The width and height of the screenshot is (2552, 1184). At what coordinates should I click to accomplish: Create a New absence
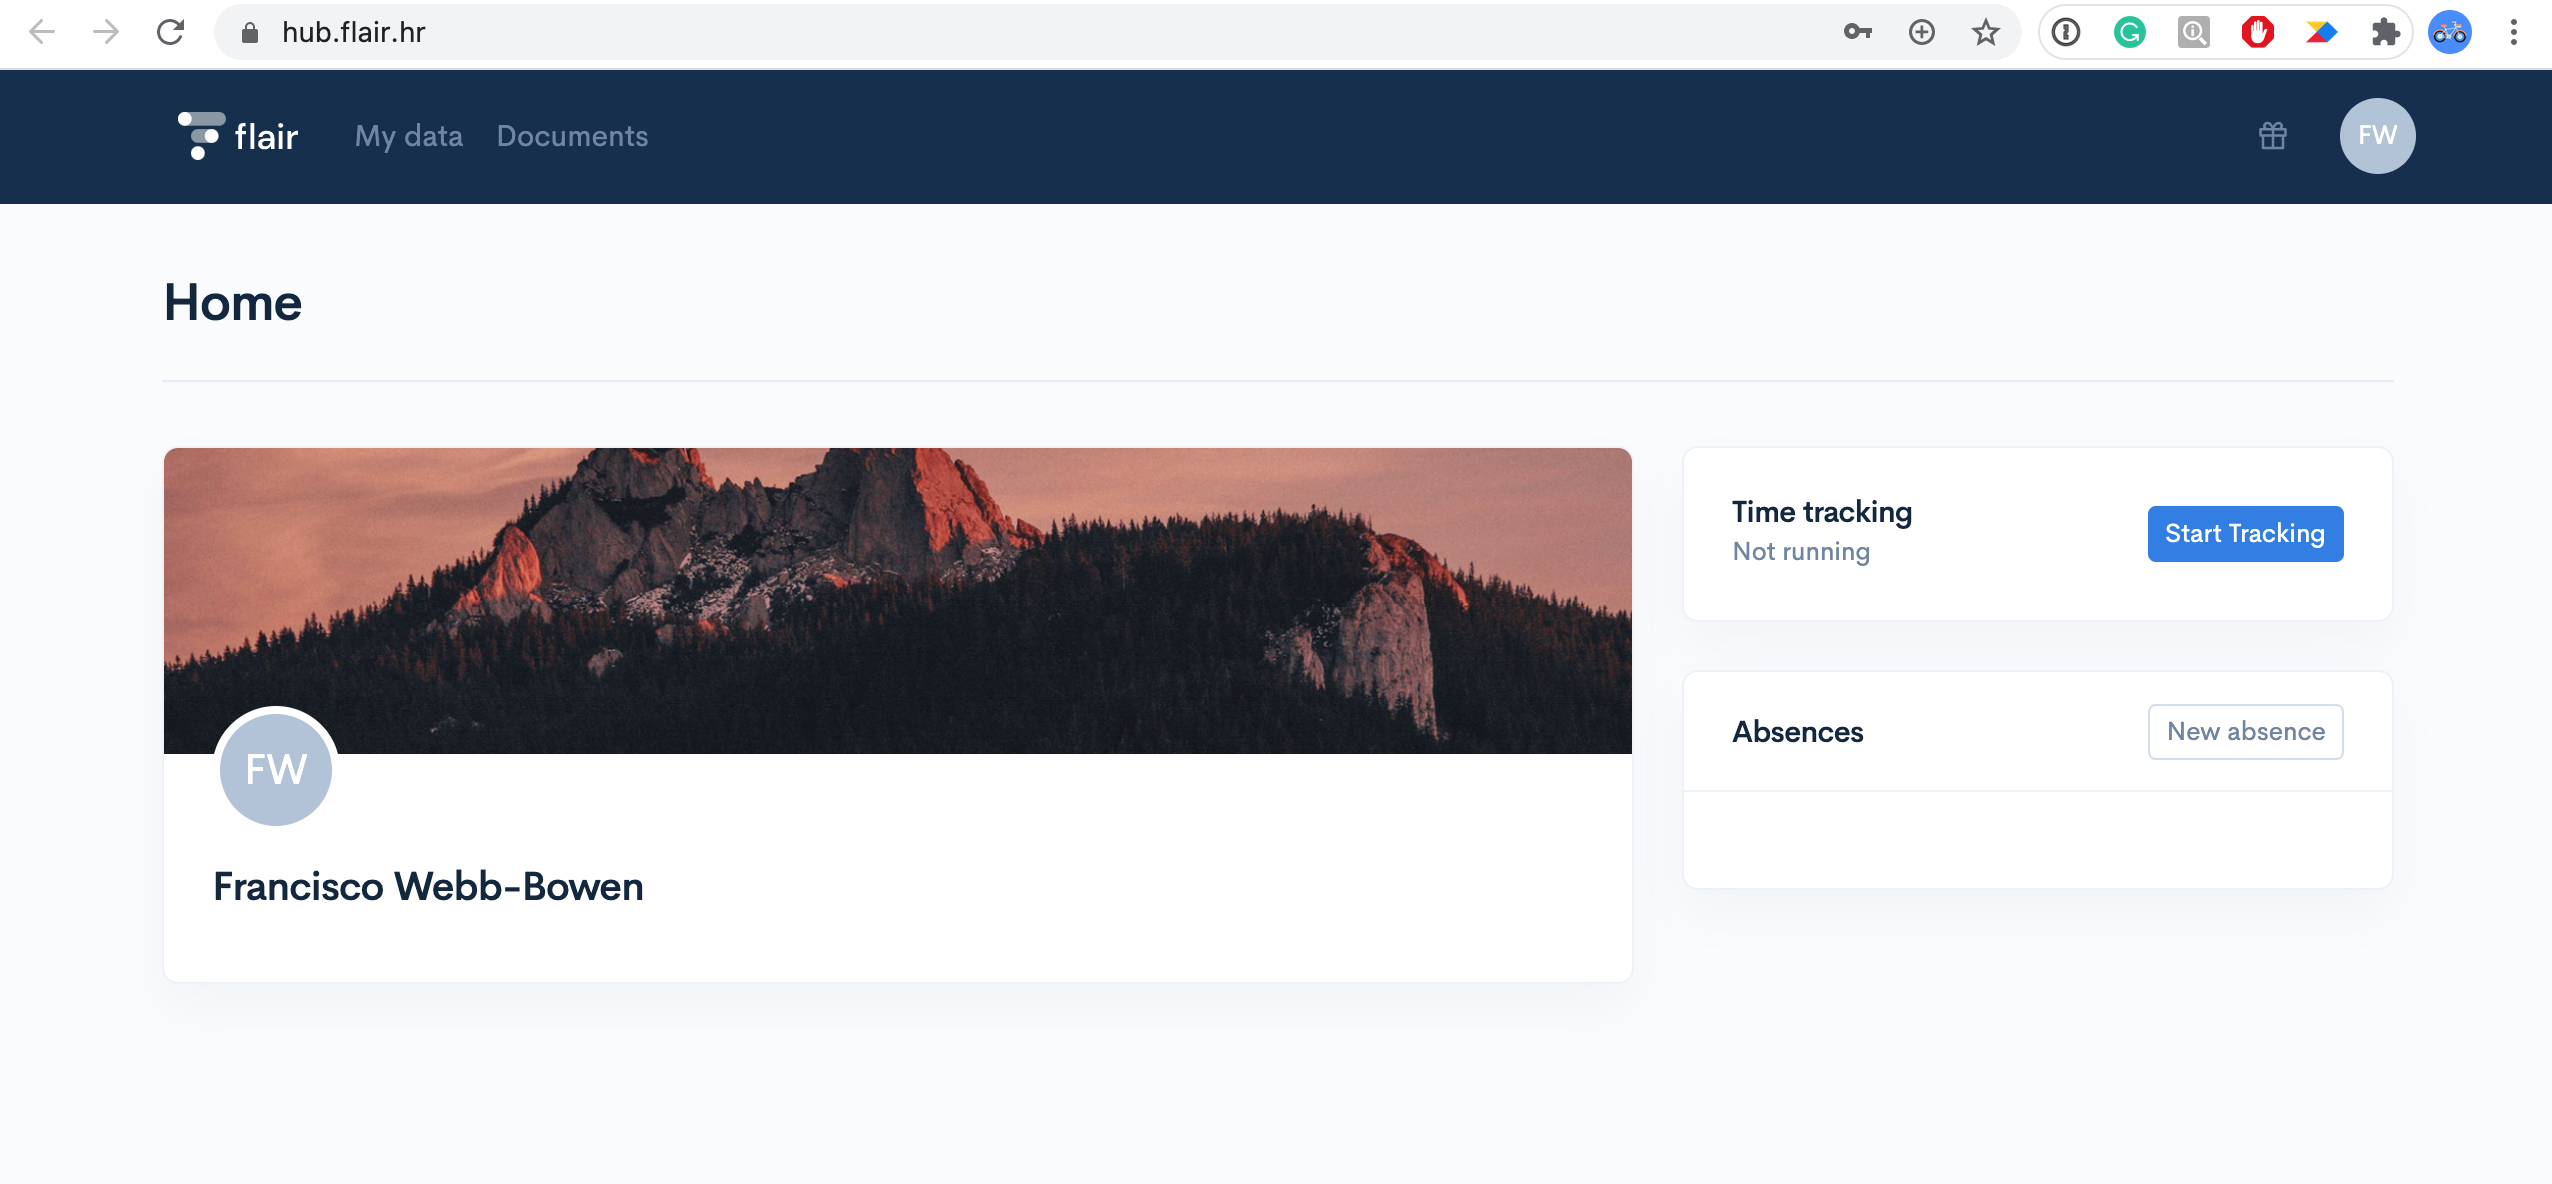pos(2245,731)
